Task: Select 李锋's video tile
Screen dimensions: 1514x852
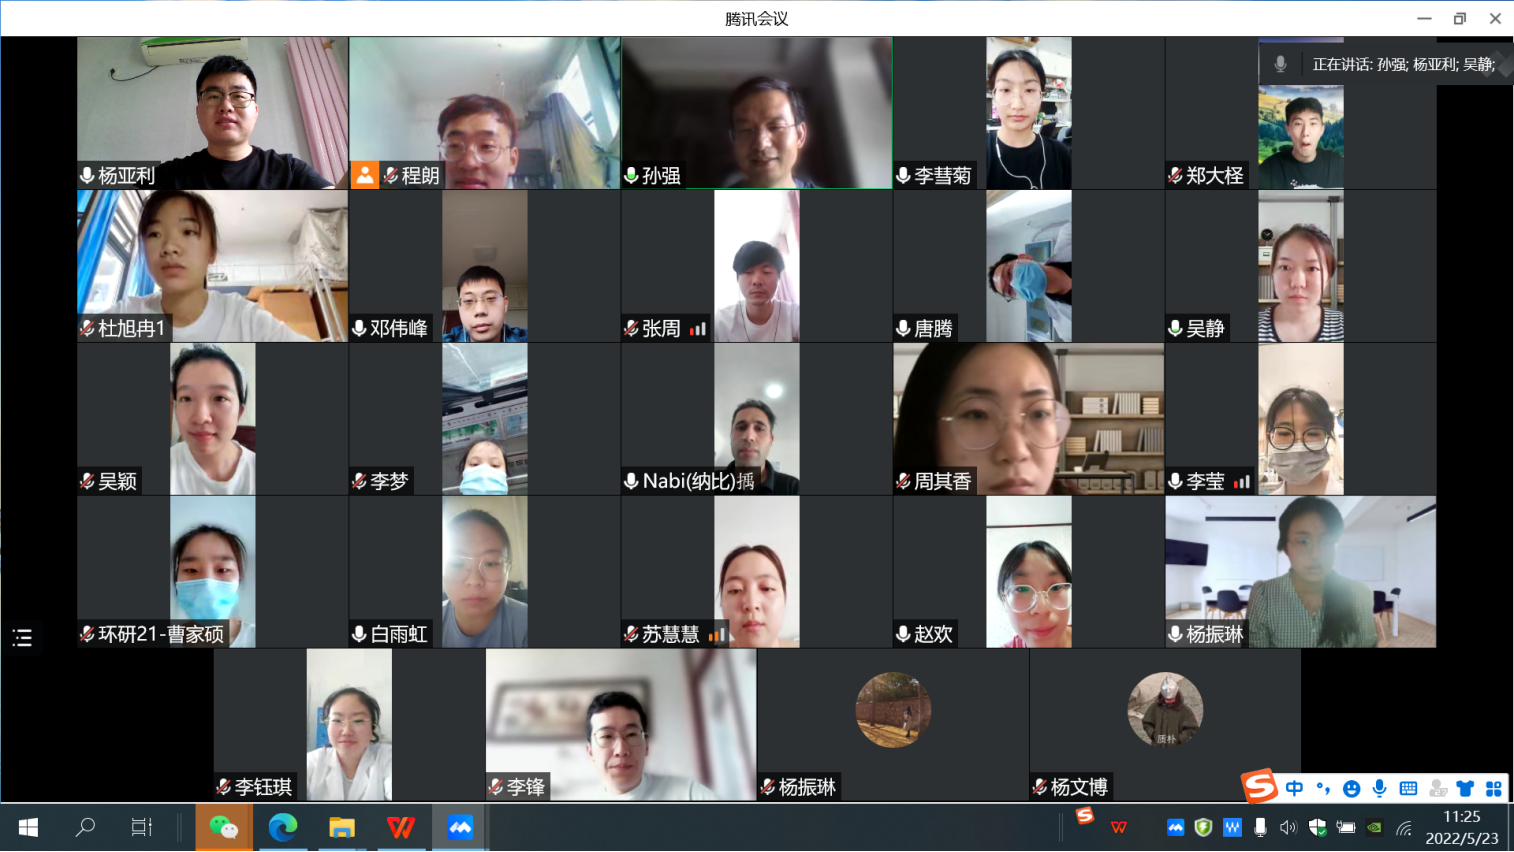Action: [x=621, y=724]
